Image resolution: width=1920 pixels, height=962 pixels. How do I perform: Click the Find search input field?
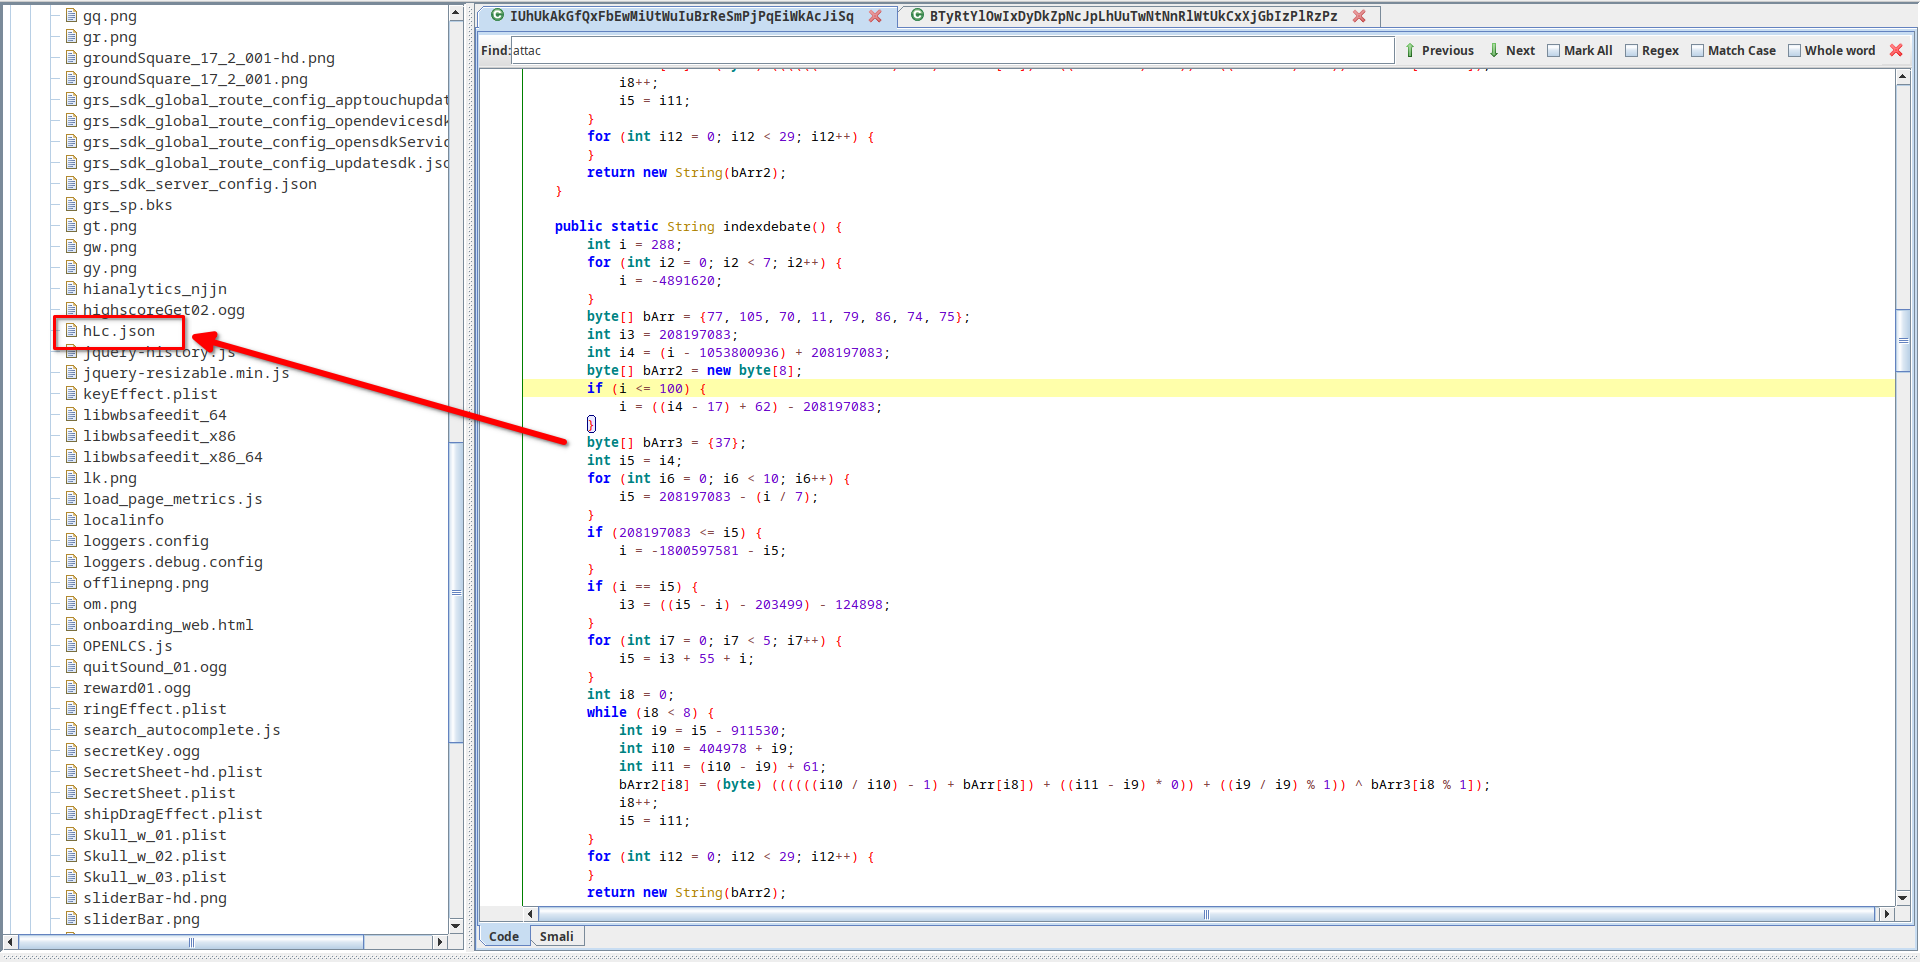click(x=952, y=50)
